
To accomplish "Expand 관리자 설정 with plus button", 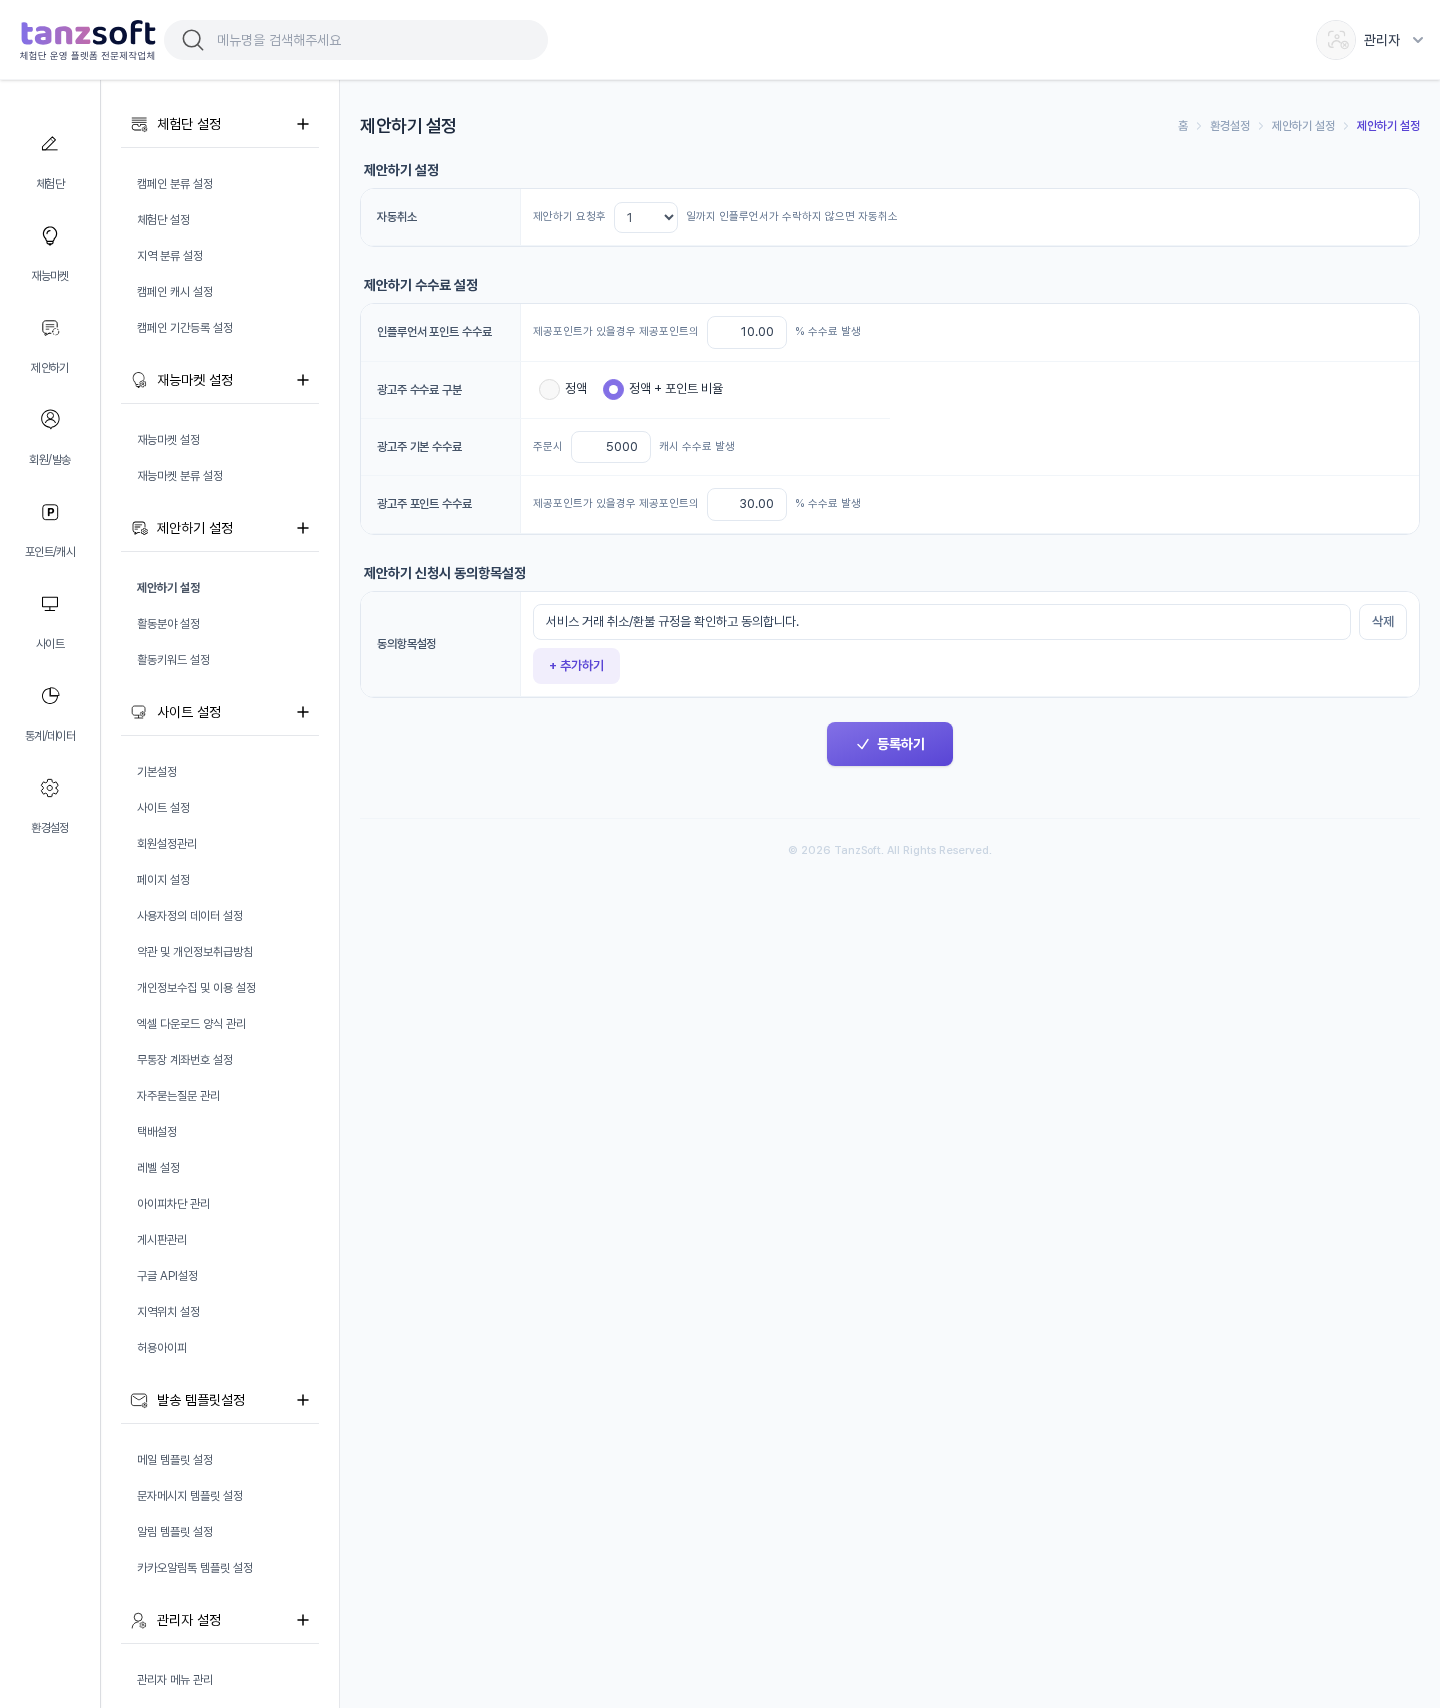I will 303,1620.
